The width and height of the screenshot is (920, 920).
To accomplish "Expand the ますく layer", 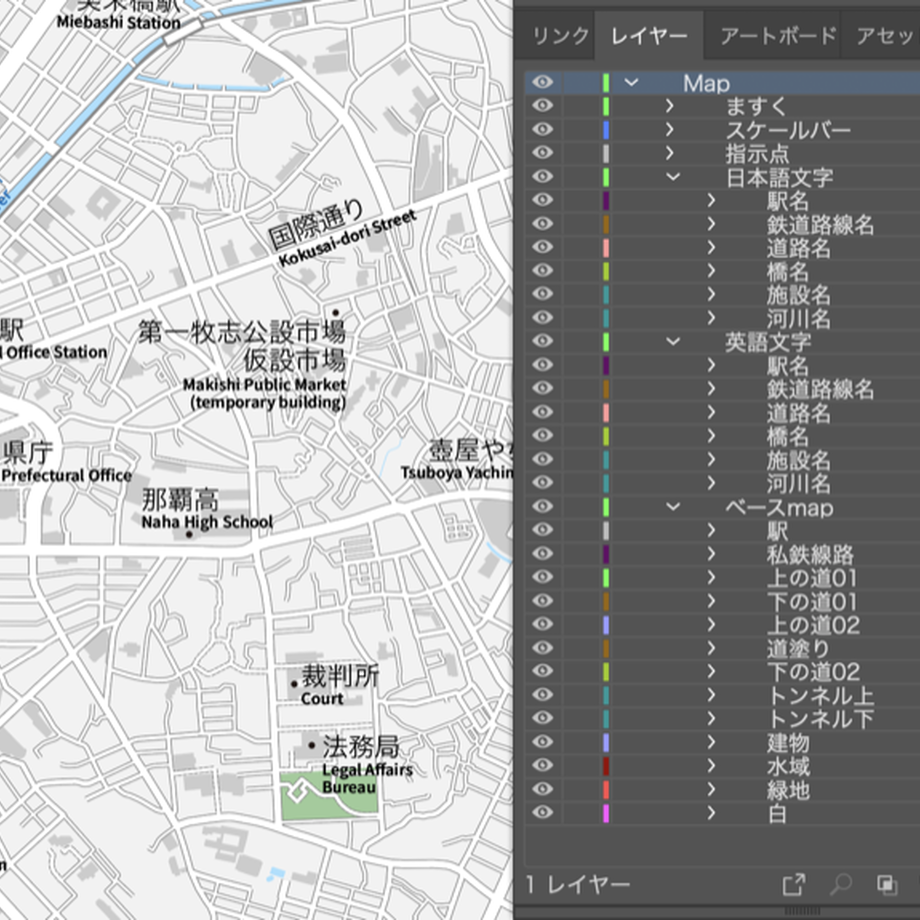I will pos(670,106).
